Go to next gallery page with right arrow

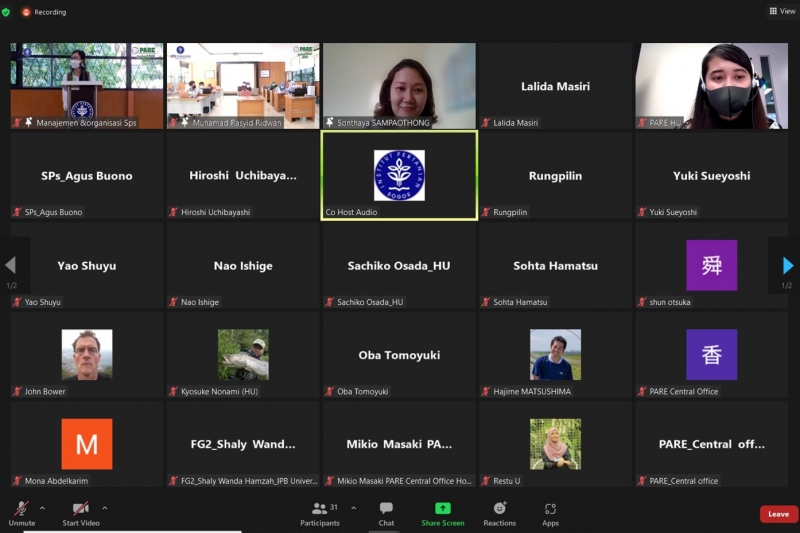coord(787,265)
